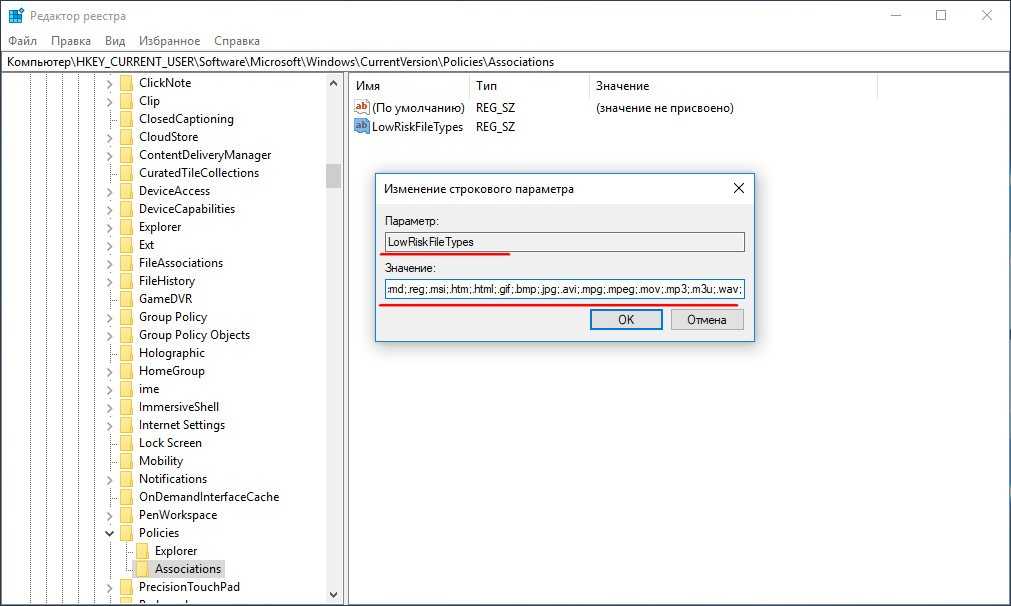Click the Associations folder icon
Viewport: 1011px width, 606px height.
point(142,569)
